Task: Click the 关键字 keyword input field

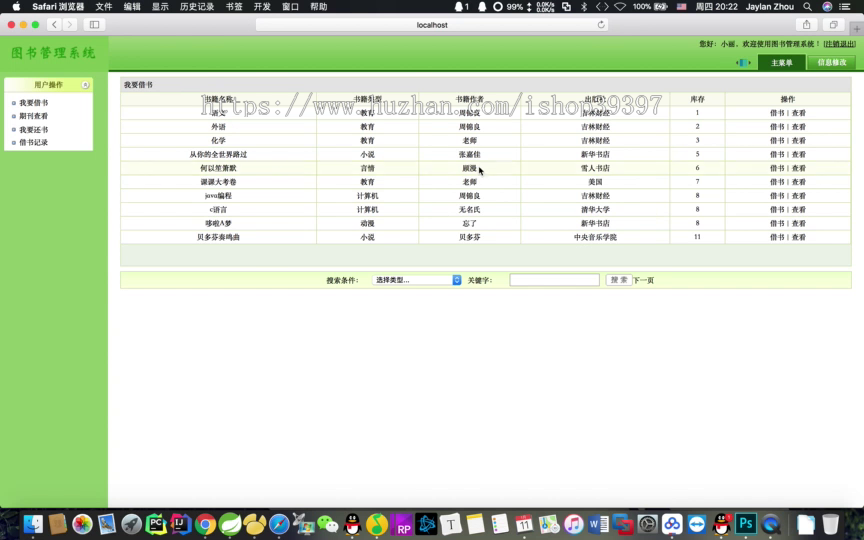Action: pos(554,280)
